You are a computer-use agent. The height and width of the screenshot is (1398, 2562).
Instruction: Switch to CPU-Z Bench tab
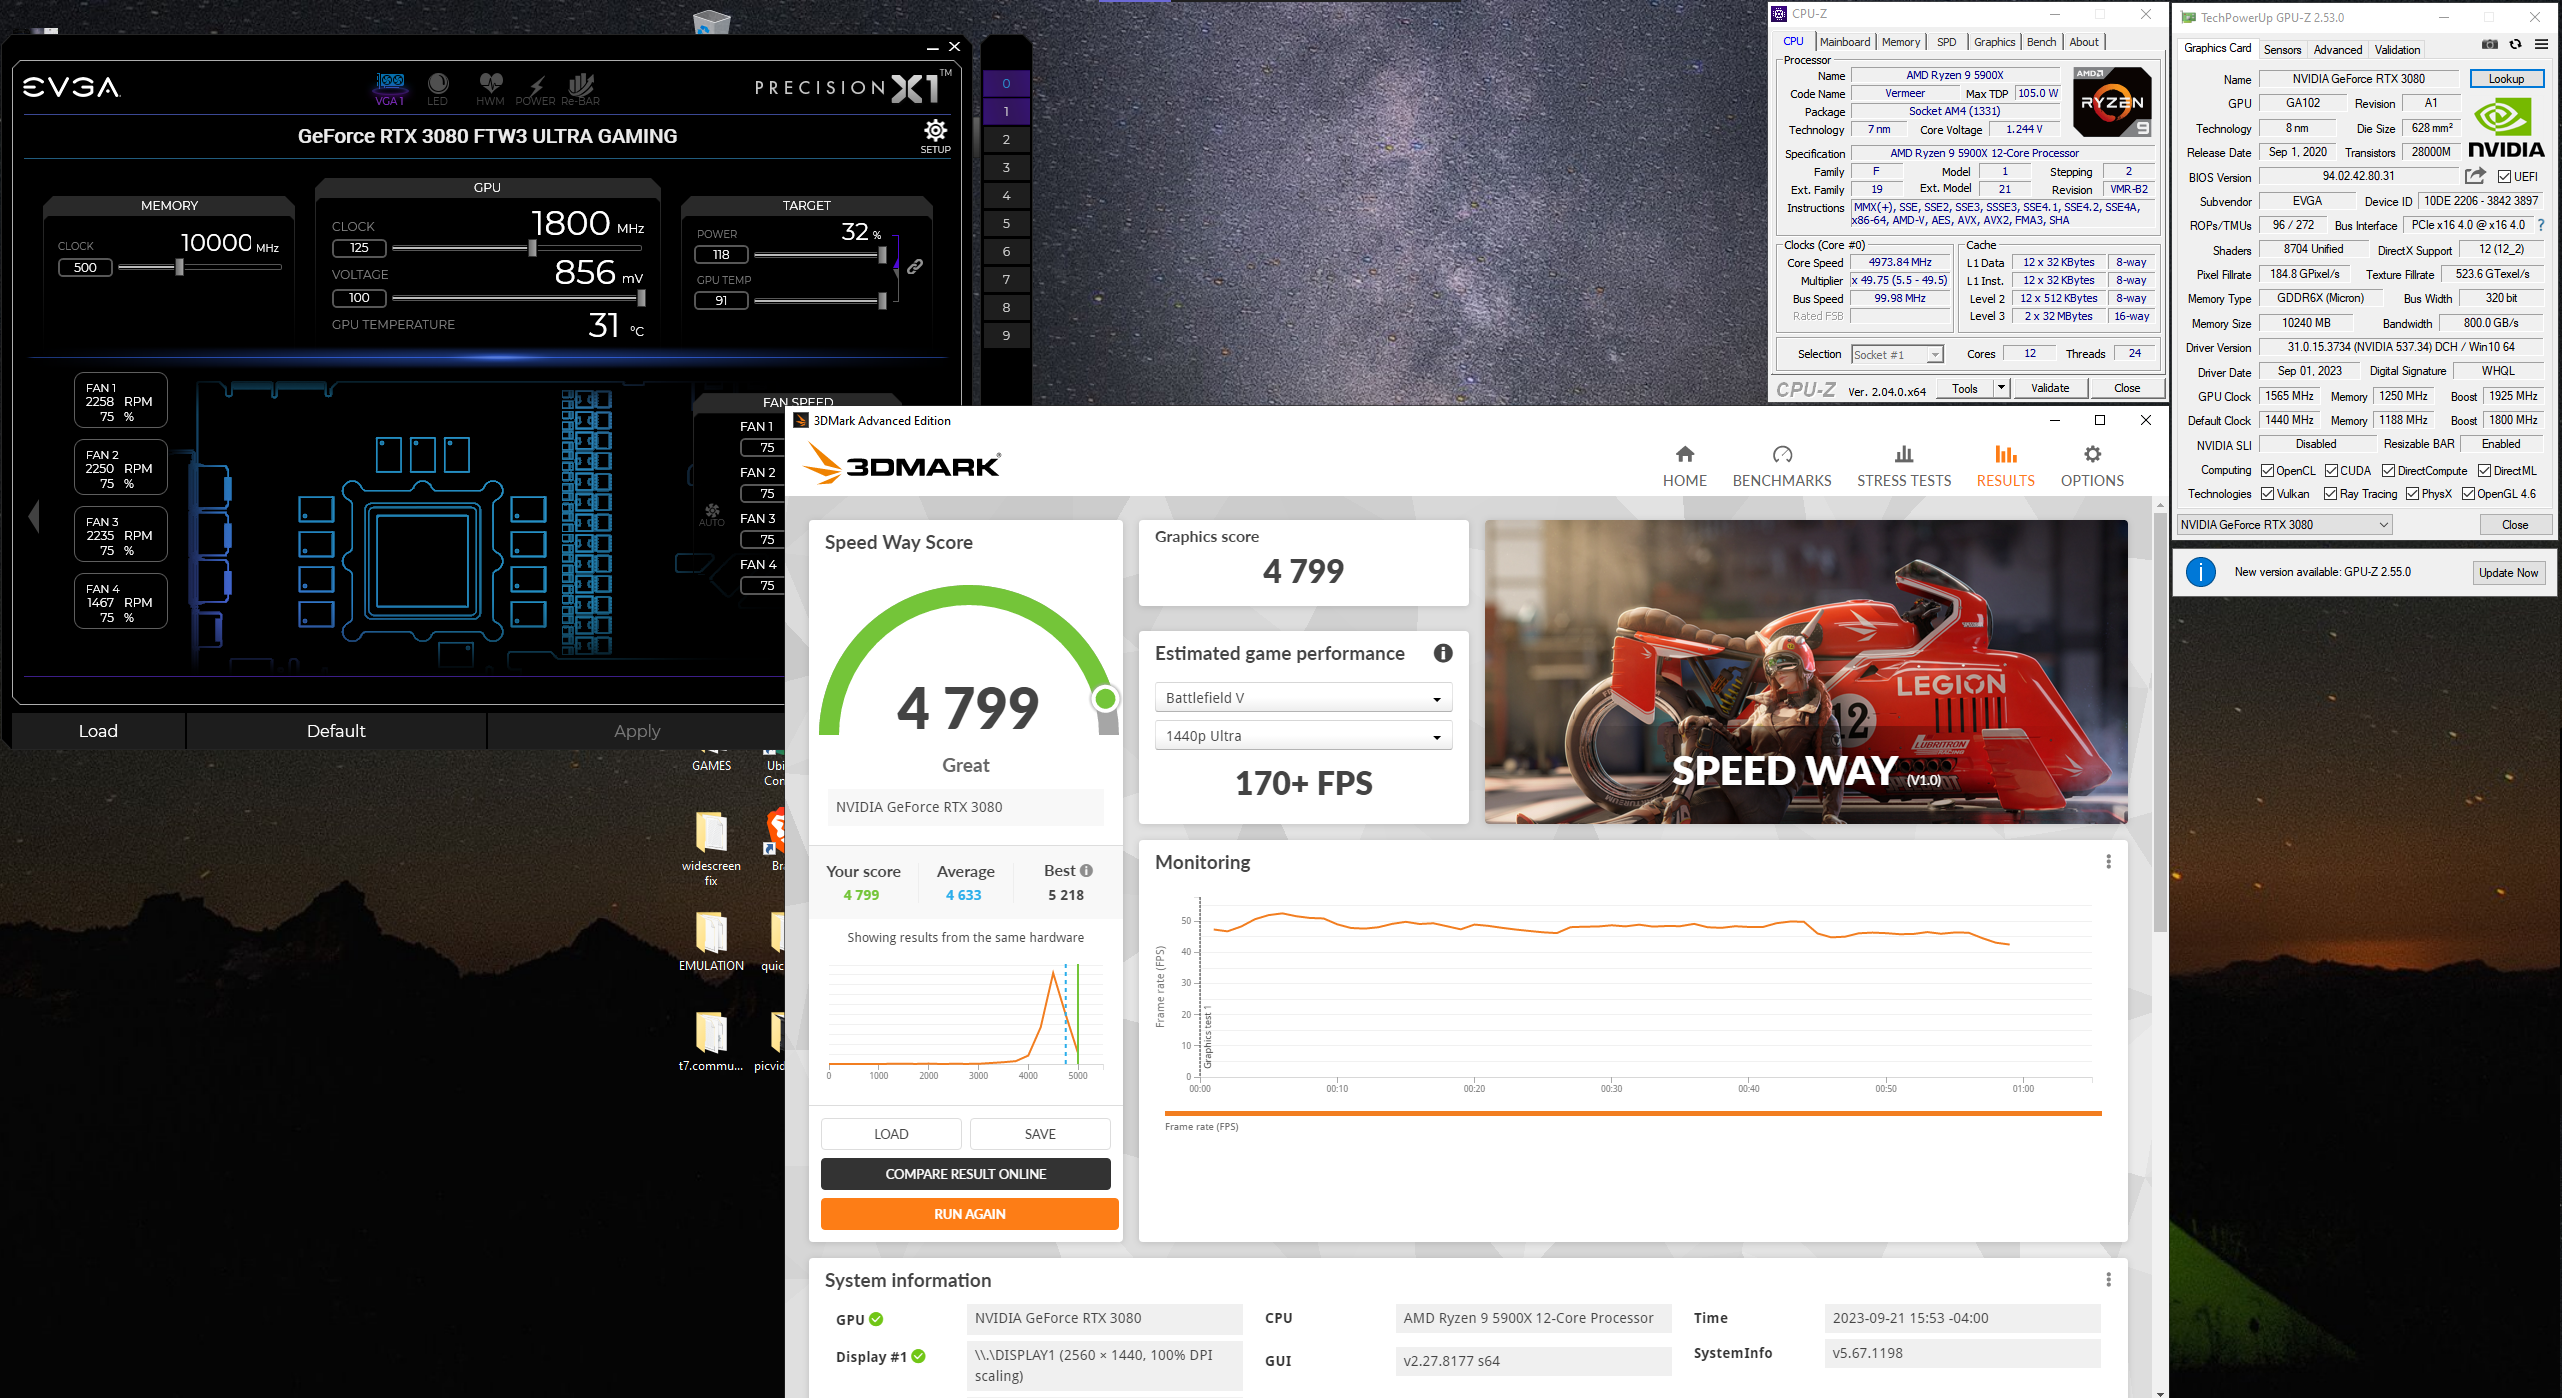pyautogui.click(x=2042, y=42)
